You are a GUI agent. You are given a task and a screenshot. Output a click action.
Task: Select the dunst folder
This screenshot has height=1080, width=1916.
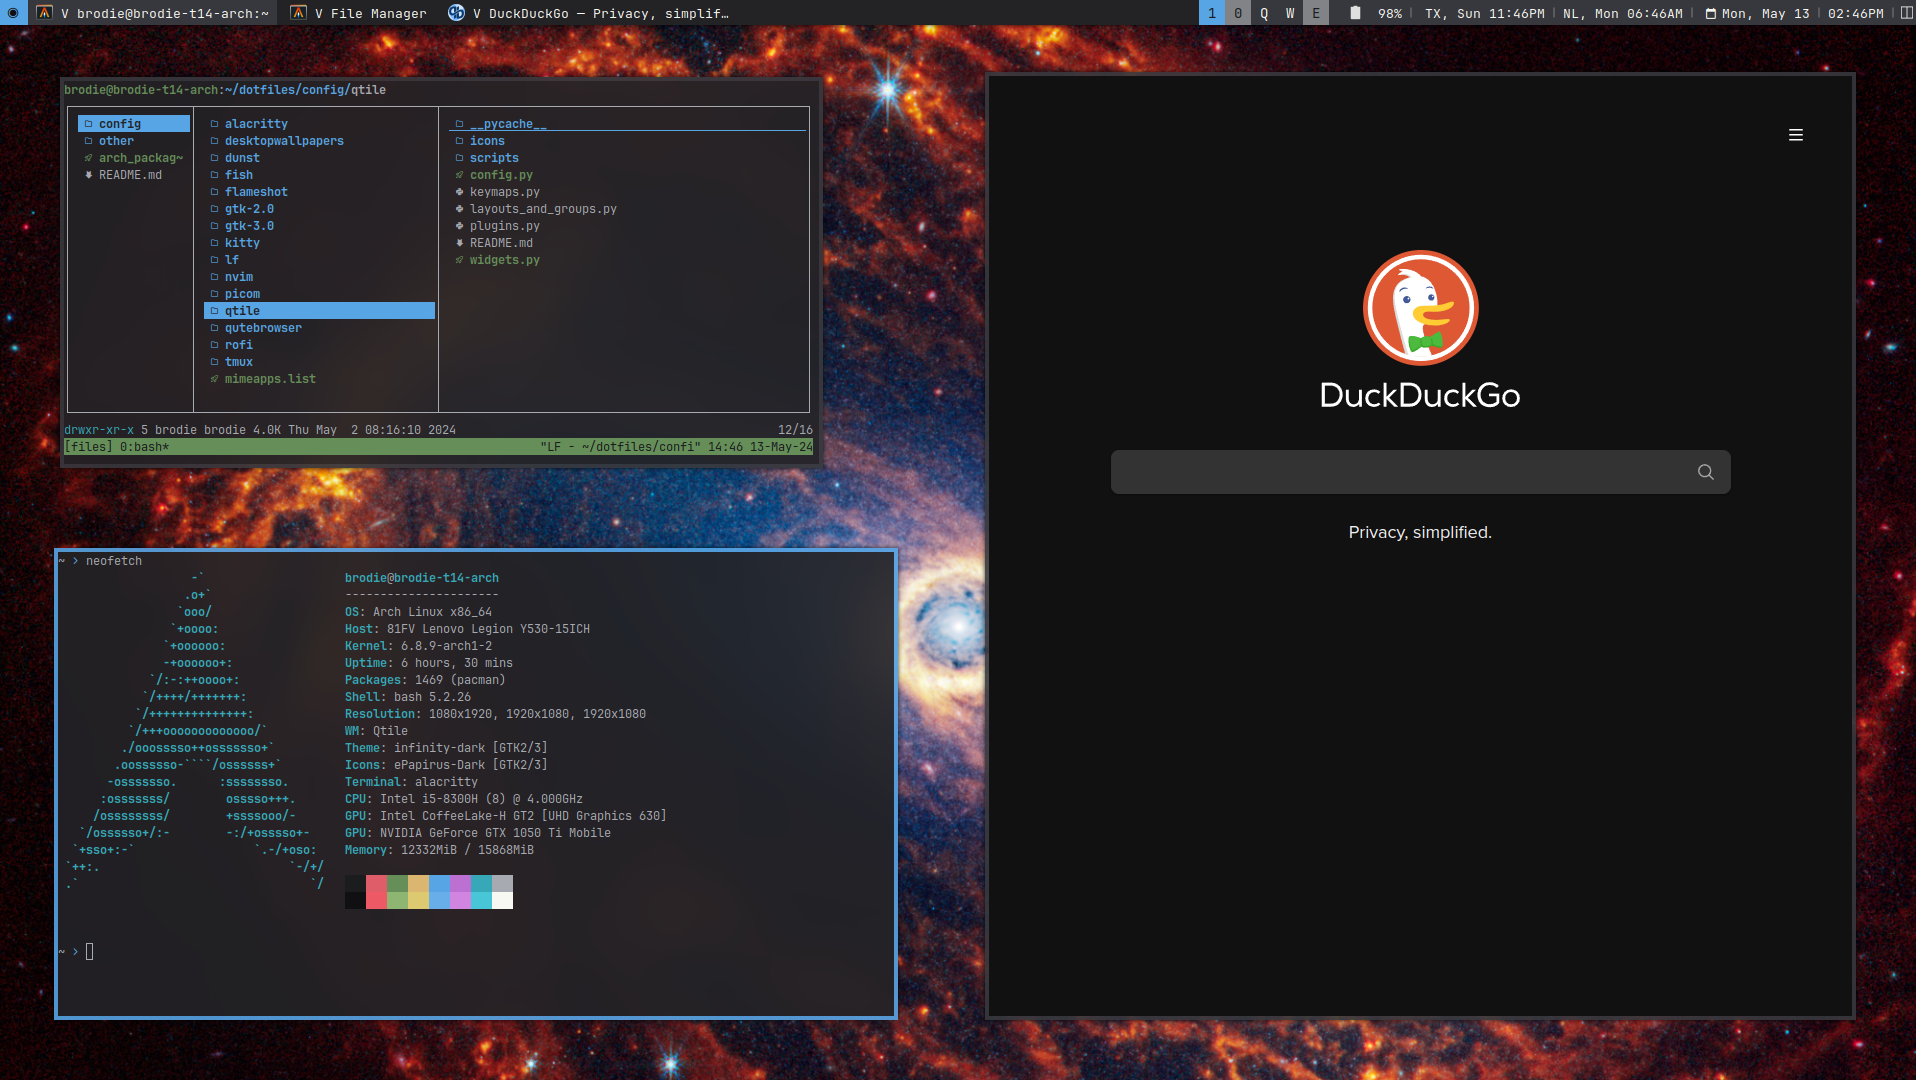242,158
